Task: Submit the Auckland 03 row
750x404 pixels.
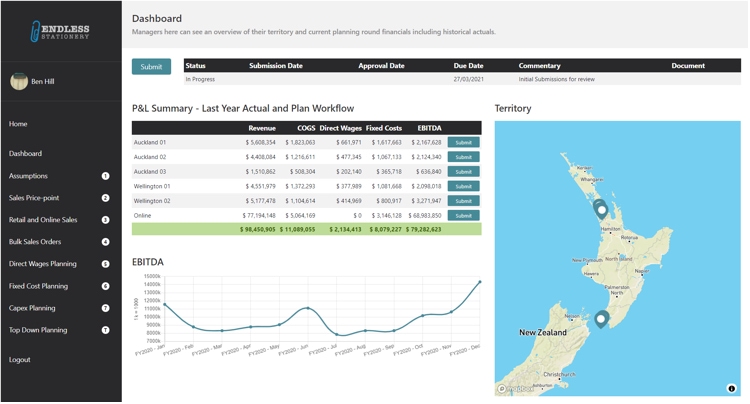Action: pos(463,172)
